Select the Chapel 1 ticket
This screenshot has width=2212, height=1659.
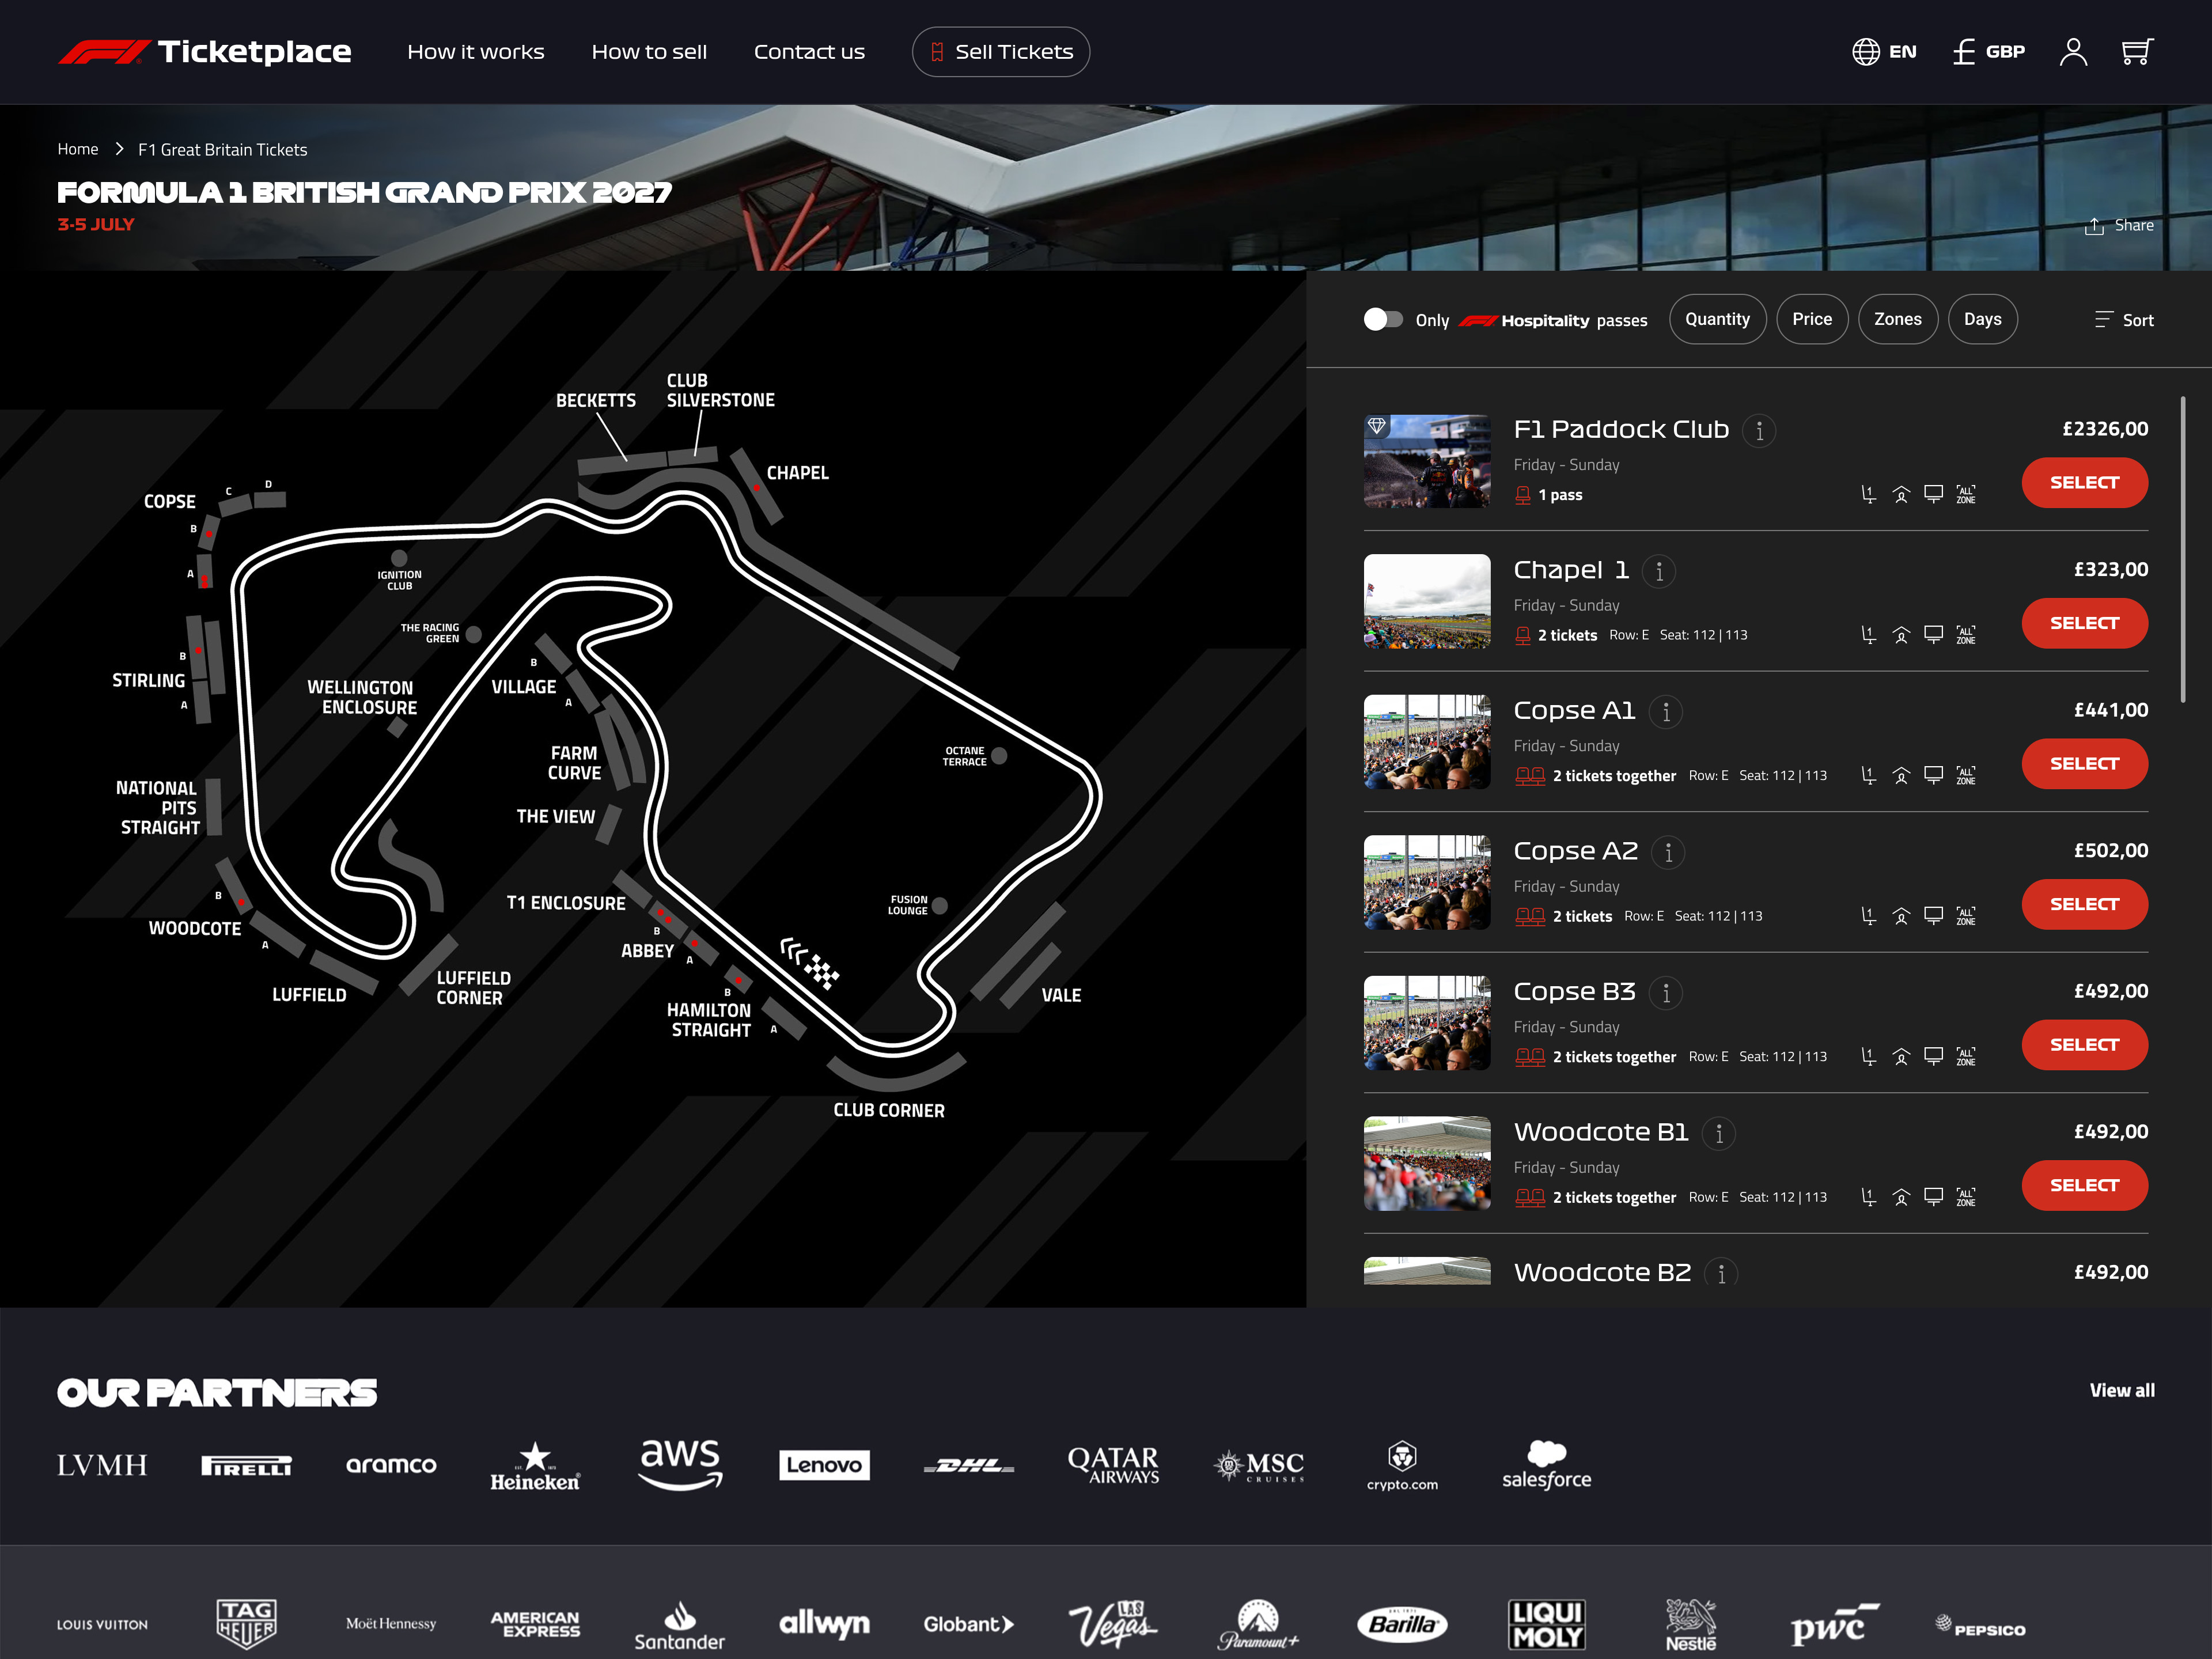2084,624
